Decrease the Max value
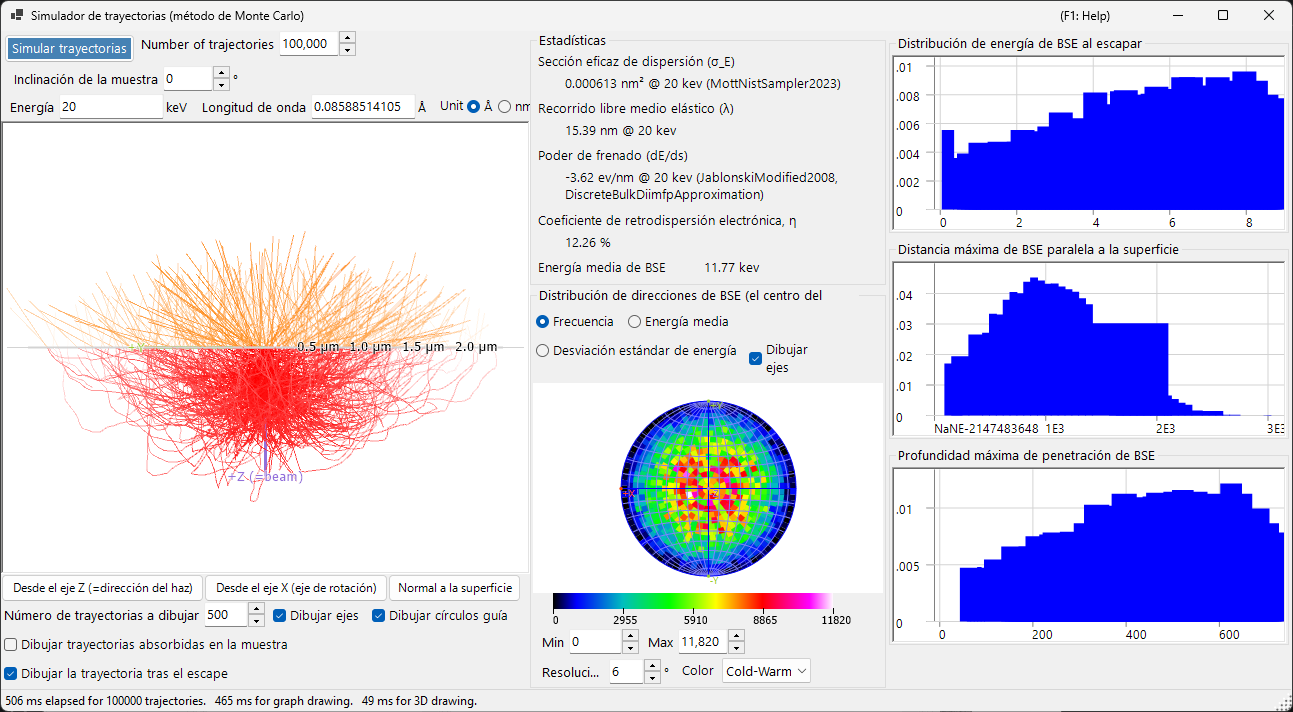Image resolution: width=1293 pixels, height=712 pixels. 737,648
